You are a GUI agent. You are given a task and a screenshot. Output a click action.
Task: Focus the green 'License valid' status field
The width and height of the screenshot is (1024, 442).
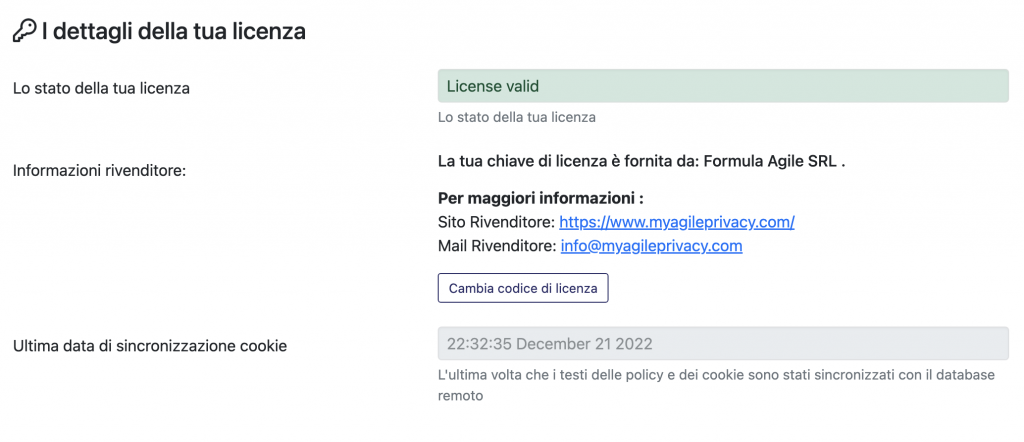(723, 86)
